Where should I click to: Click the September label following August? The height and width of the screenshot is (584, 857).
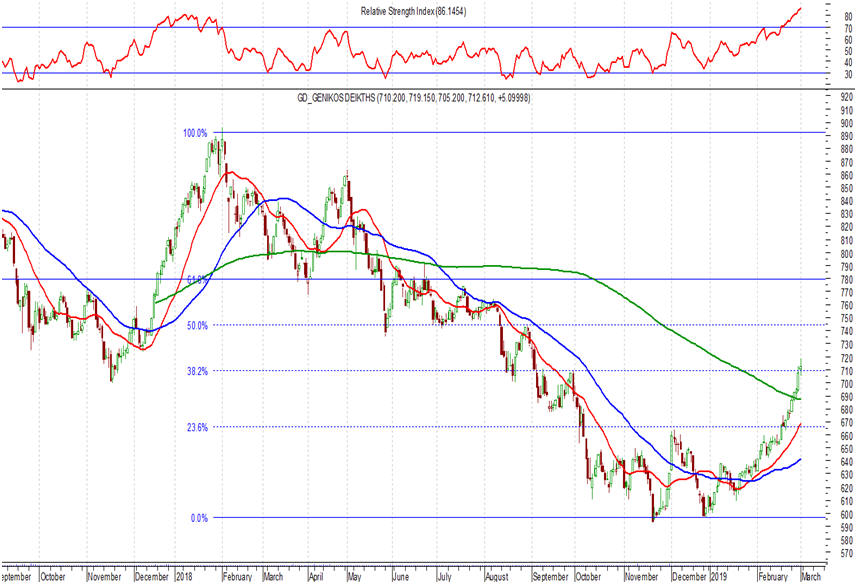click(x=550, y=576)
